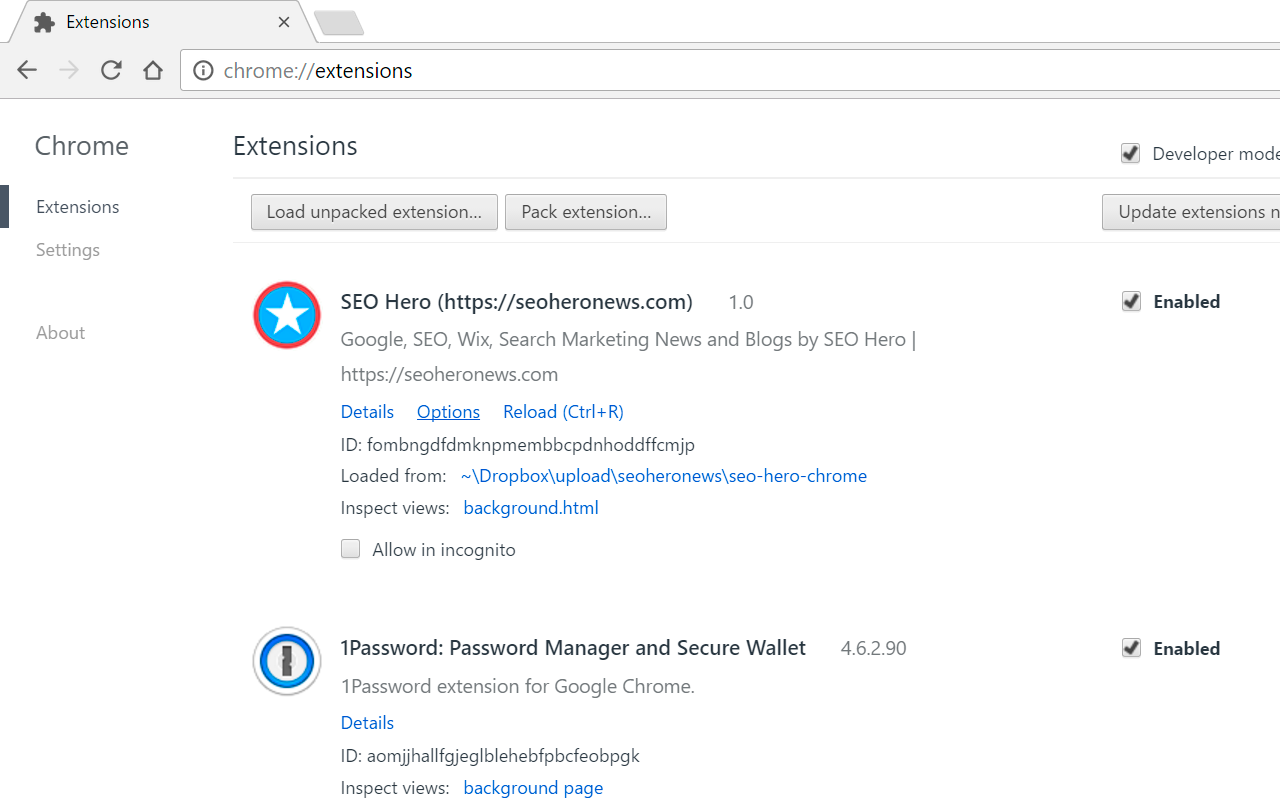1280x800 pixels.
Task: Click the forward navigation arrow
Action: coord(69,70)
